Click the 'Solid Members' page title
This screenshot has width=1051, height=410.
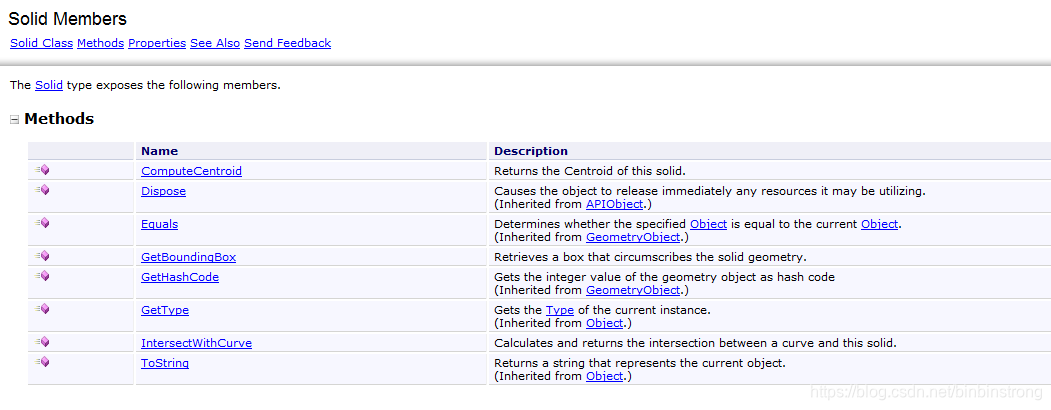pyautogui.click(x=68, y=19)
